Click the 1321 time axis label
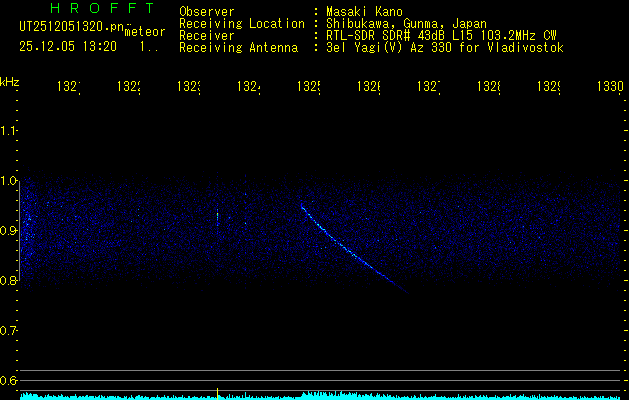 69,86
